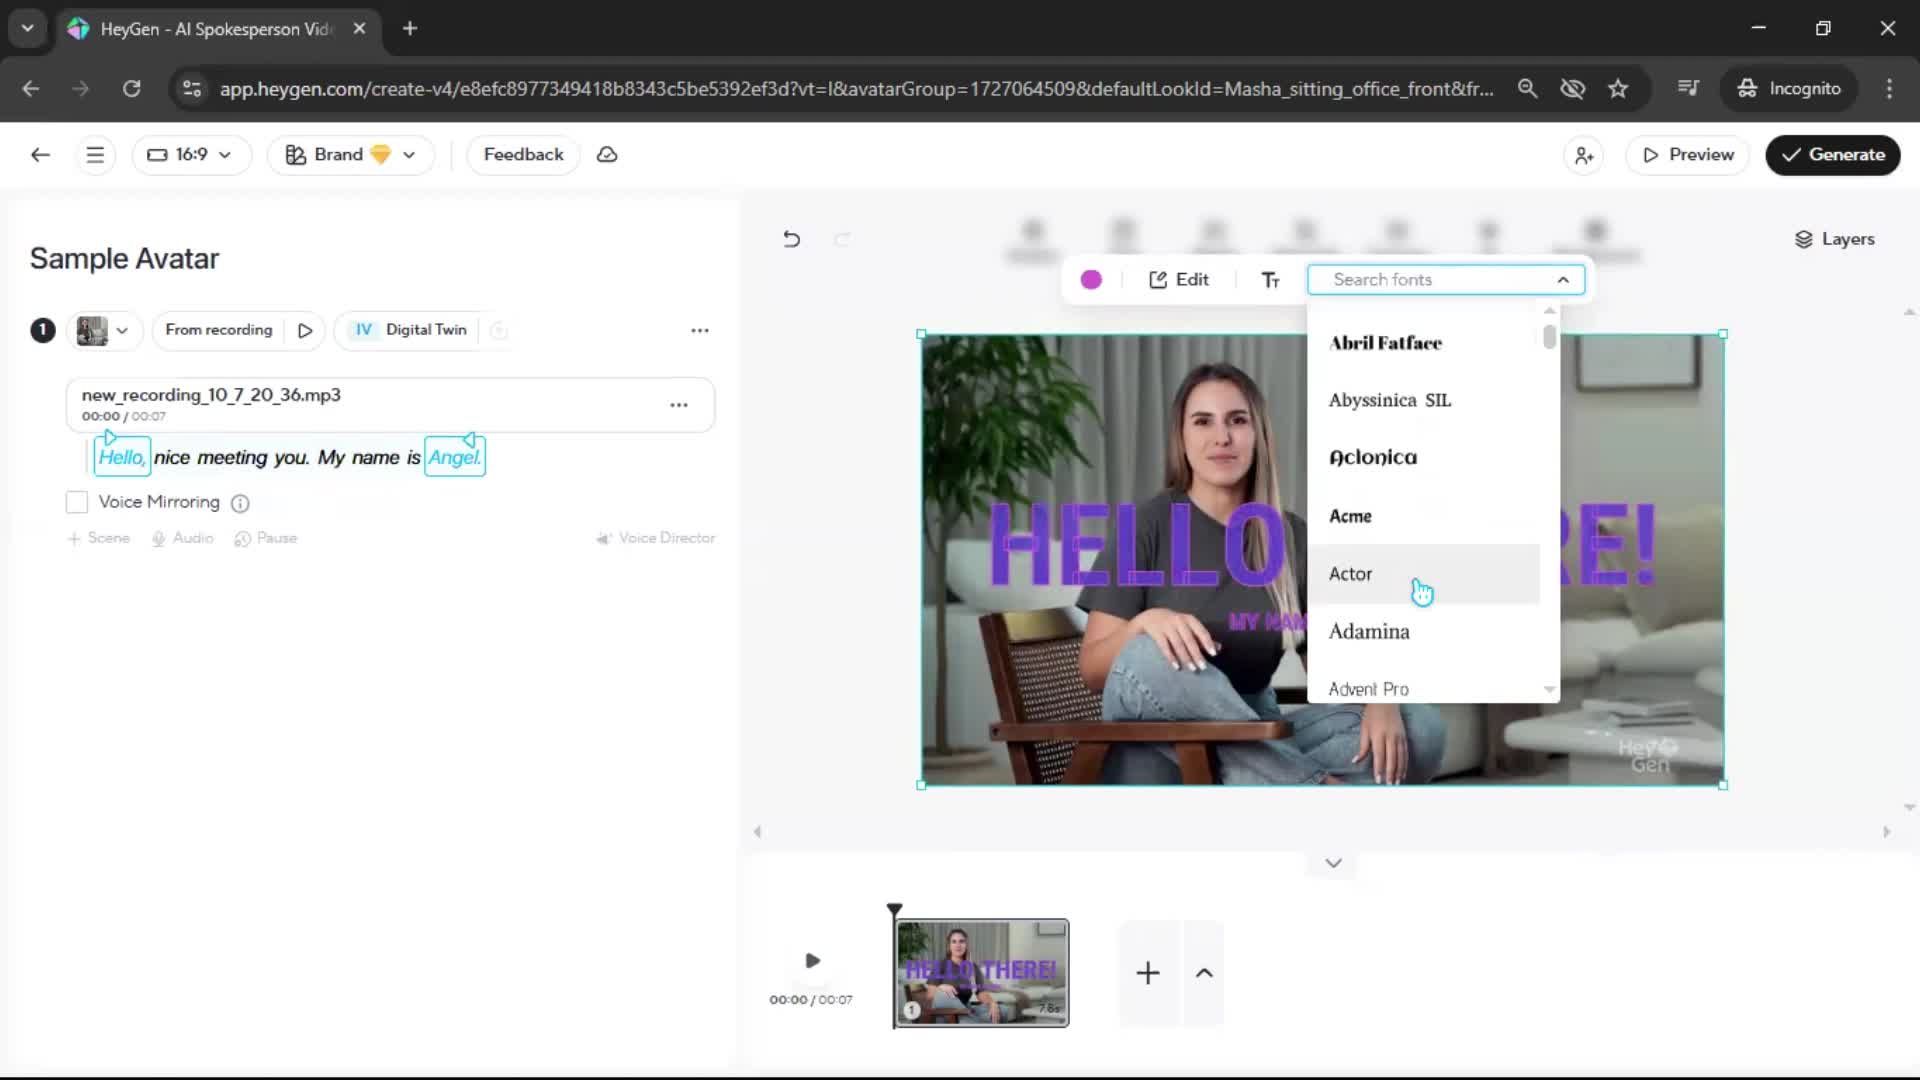The image size is (1920, 1080).
Task: Click the undo arrow icon
Action: coord(791,239)
